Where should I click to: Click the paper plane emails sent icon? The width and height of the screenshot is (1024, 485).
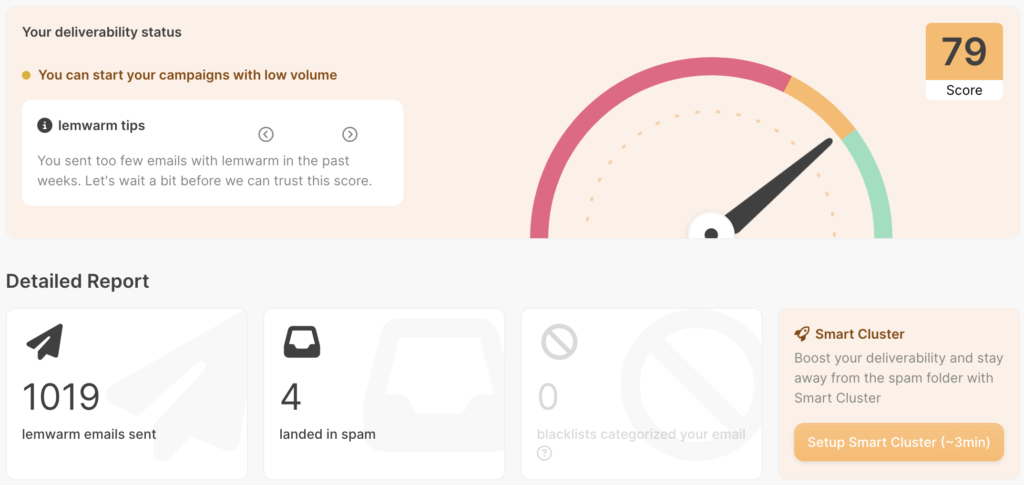point(44,343)
